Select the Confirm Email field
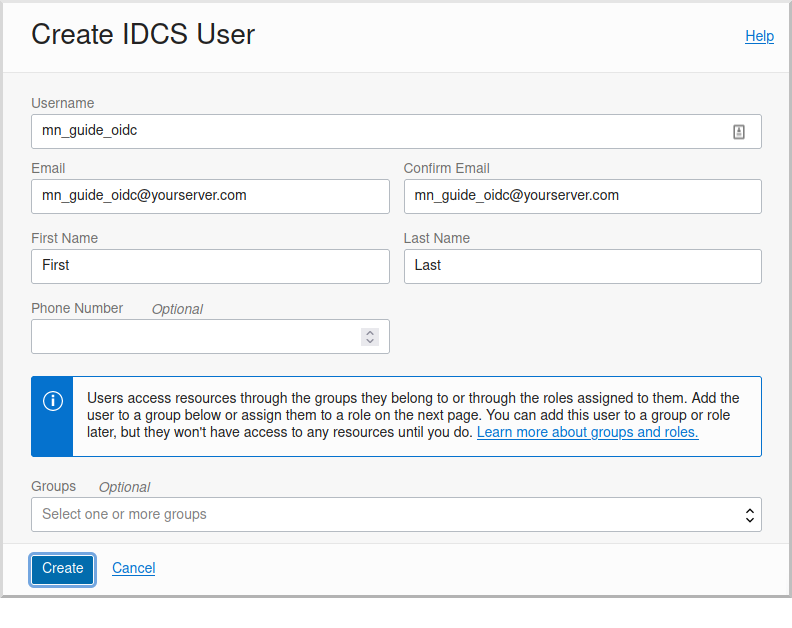This screenshot has height=628, width=792. click(582, 196)
